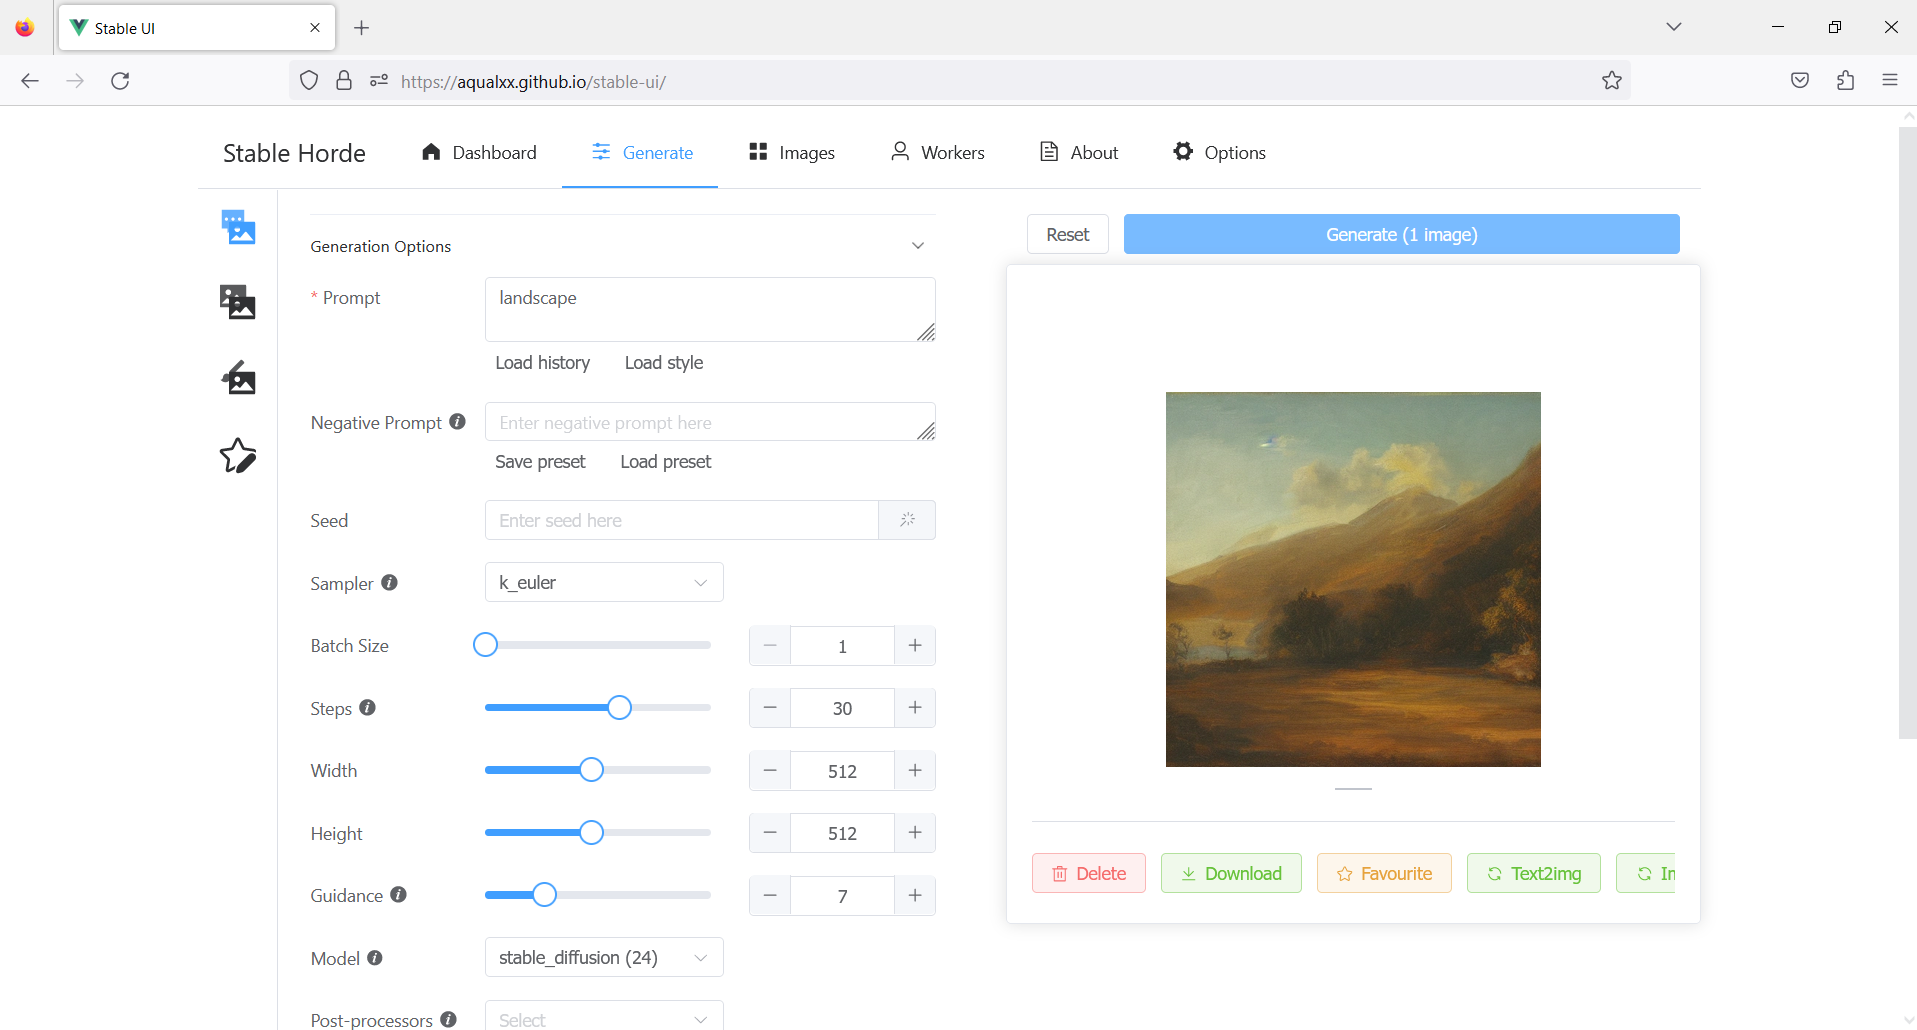Screen dimensions: 1917x1030
Task: Open the image Rating sidebar icon
Action: point(237,455)
